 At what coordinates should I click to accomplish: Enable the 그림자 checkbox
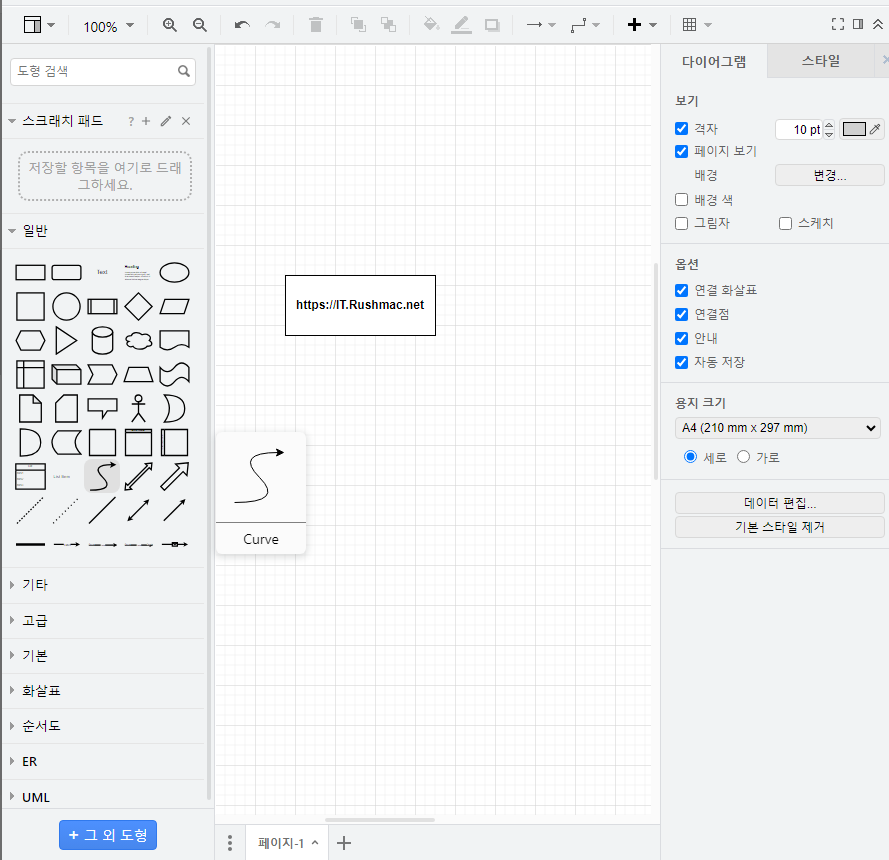pyautogui.click(x=681, y=223)
